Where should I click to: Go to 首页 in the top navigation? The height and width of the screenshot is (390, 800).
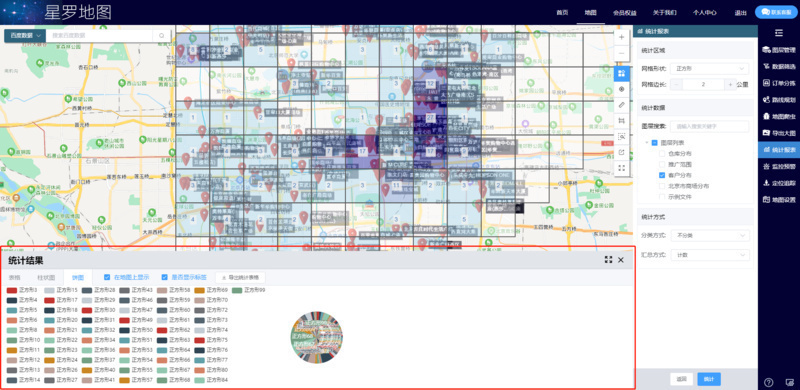tap(562, 12)
